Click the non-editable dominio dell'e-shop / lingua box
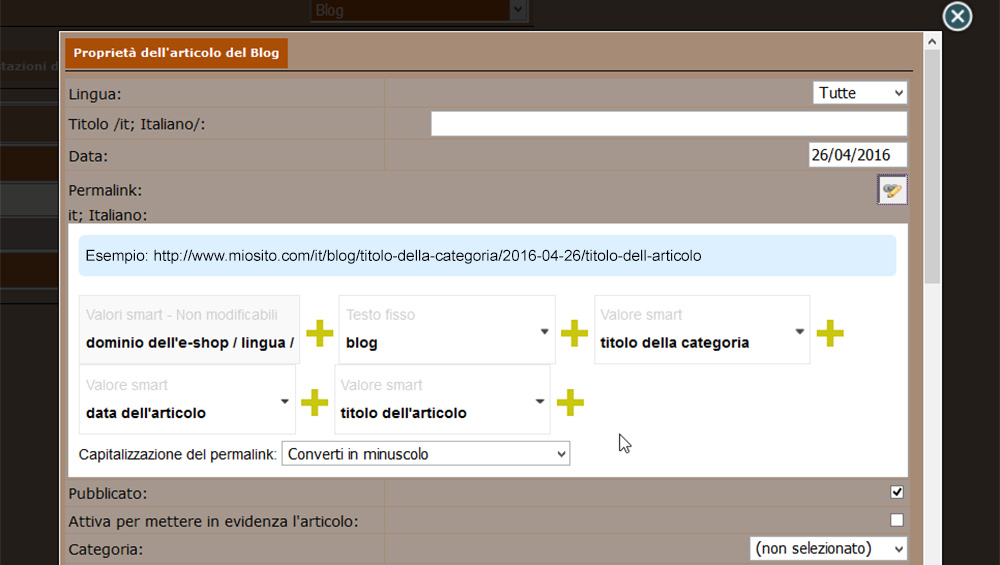This screenshot has height=565, width=1000. click(x=189, y=330)
